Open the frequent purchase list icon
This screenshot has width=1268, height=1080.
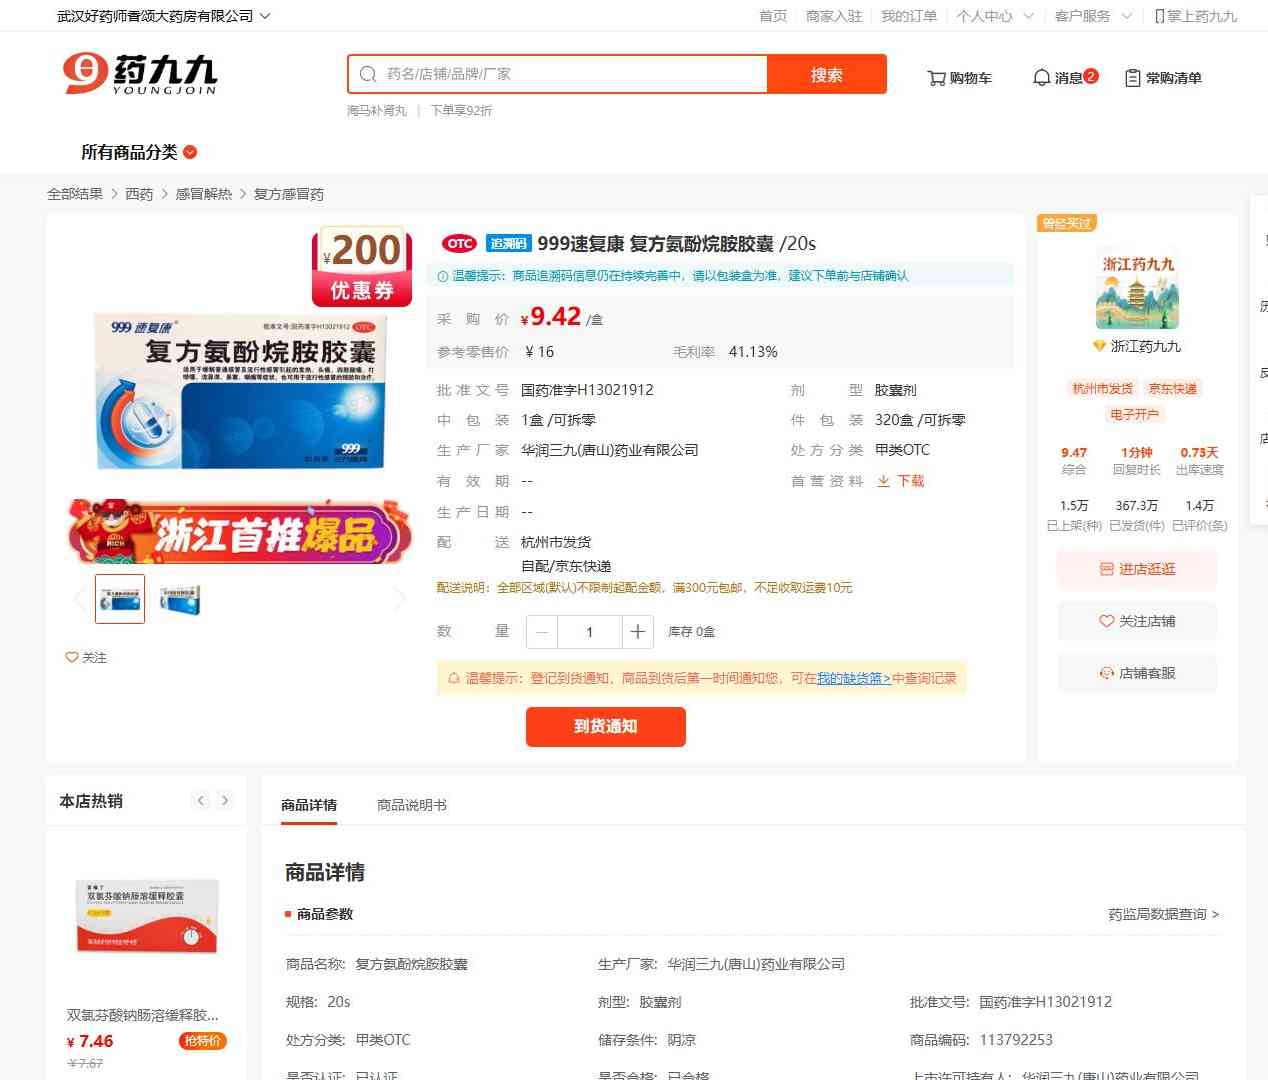coord(1132,78)
